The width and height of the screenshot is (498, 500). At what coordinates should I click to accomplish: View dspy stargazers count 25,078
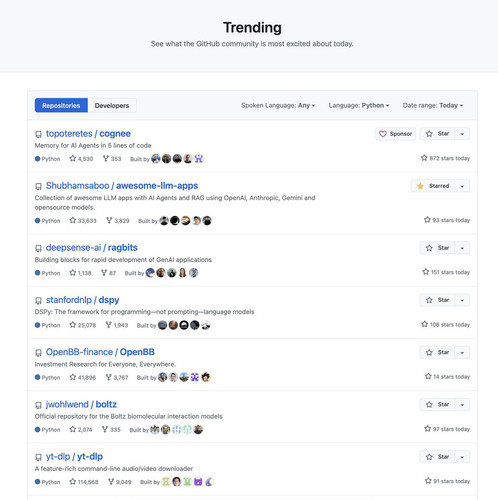pos(82,325)
